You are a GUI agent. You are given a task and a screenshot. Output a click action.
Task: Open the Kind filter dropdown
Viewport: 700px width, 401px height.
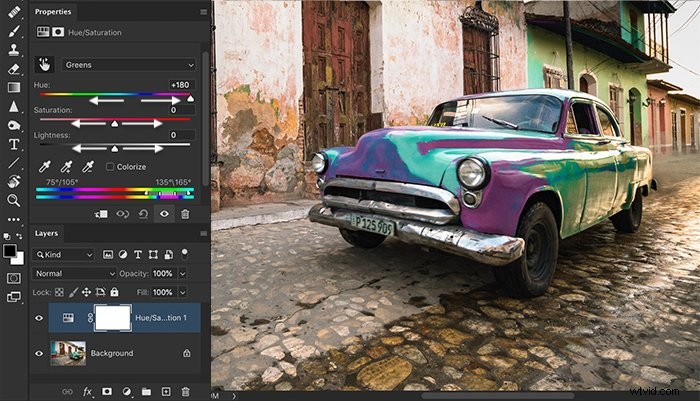pyautogui.click(x=64, y=255)
